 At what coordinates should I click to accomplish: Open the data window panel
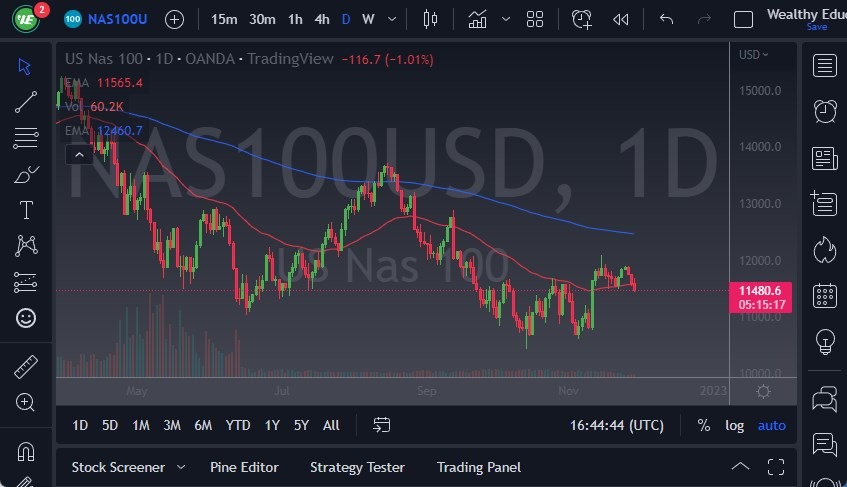point(824,204)
